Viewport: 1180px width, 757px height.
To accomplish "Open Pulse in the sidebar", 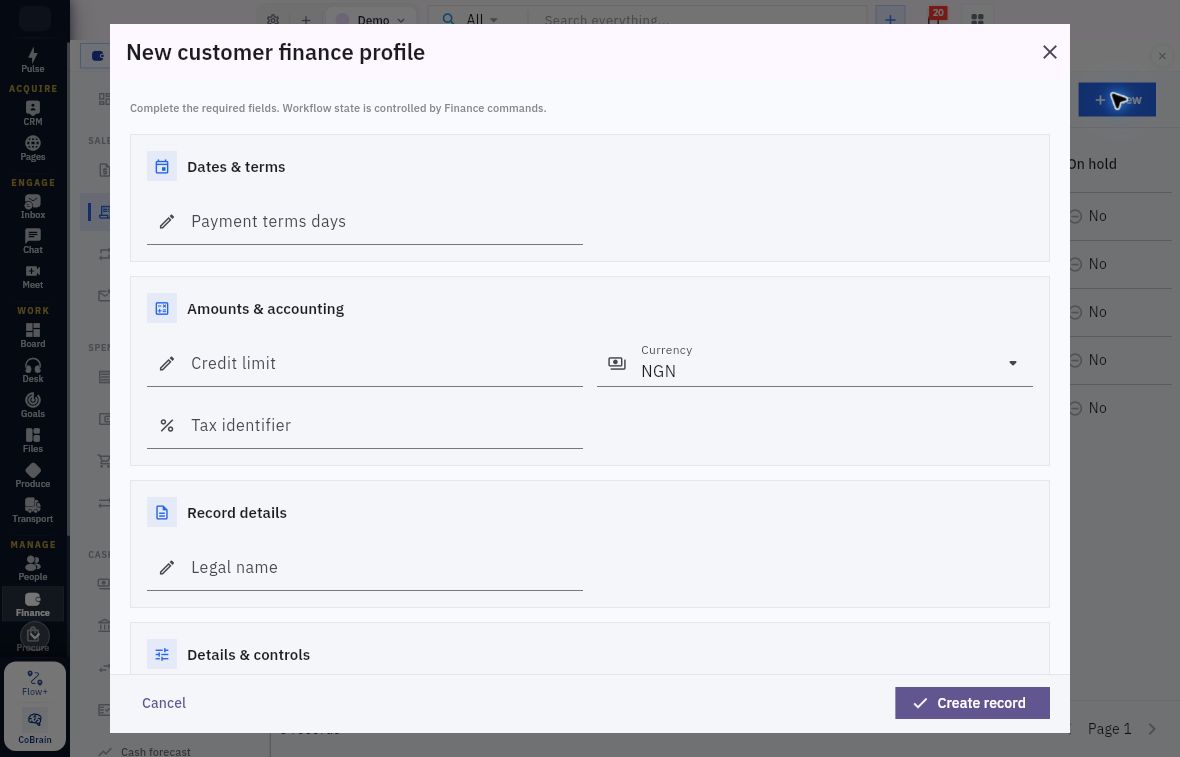I will coord(32,60).
